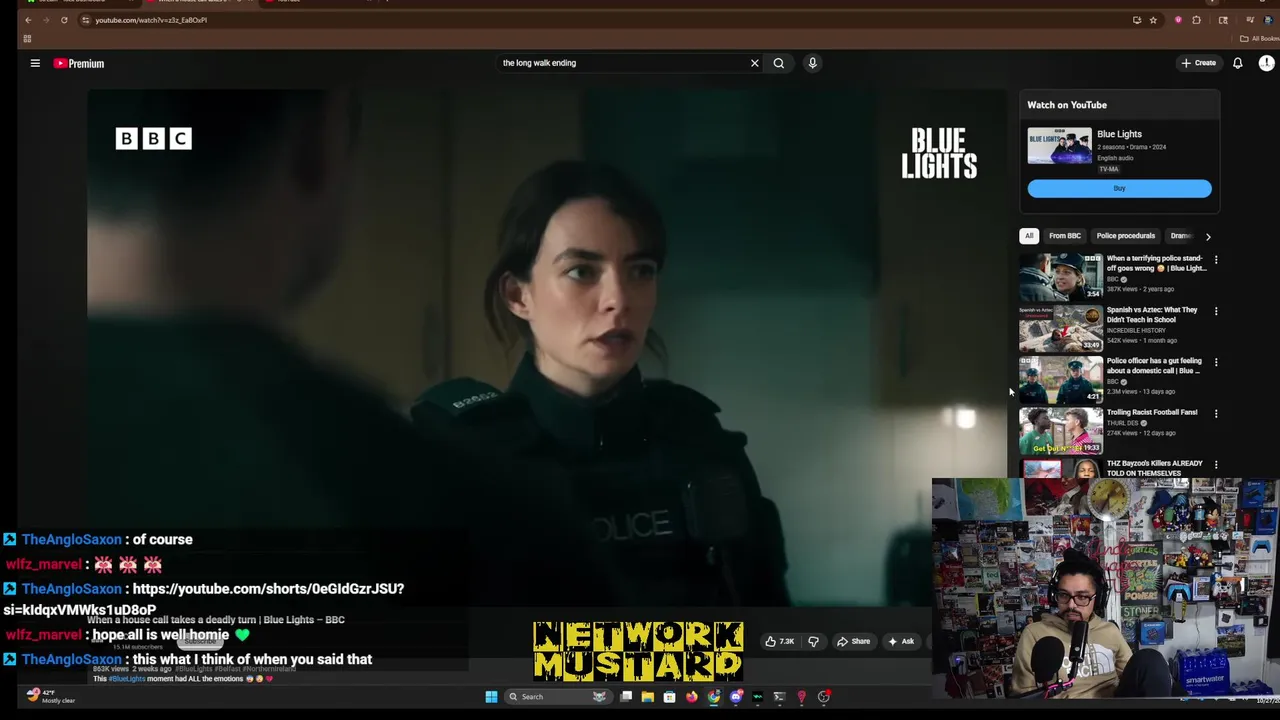The width and height of the screenshot is (1280, 720).
Task: Open Discord from taskbar
Action: [x=736, y=697]
